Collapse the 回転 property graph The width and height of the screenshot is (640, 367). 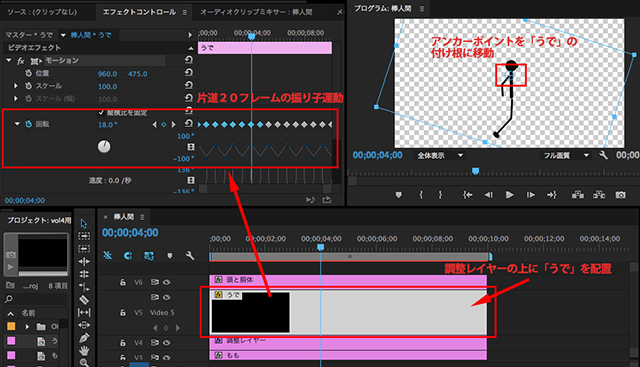(x=17, y=124)
